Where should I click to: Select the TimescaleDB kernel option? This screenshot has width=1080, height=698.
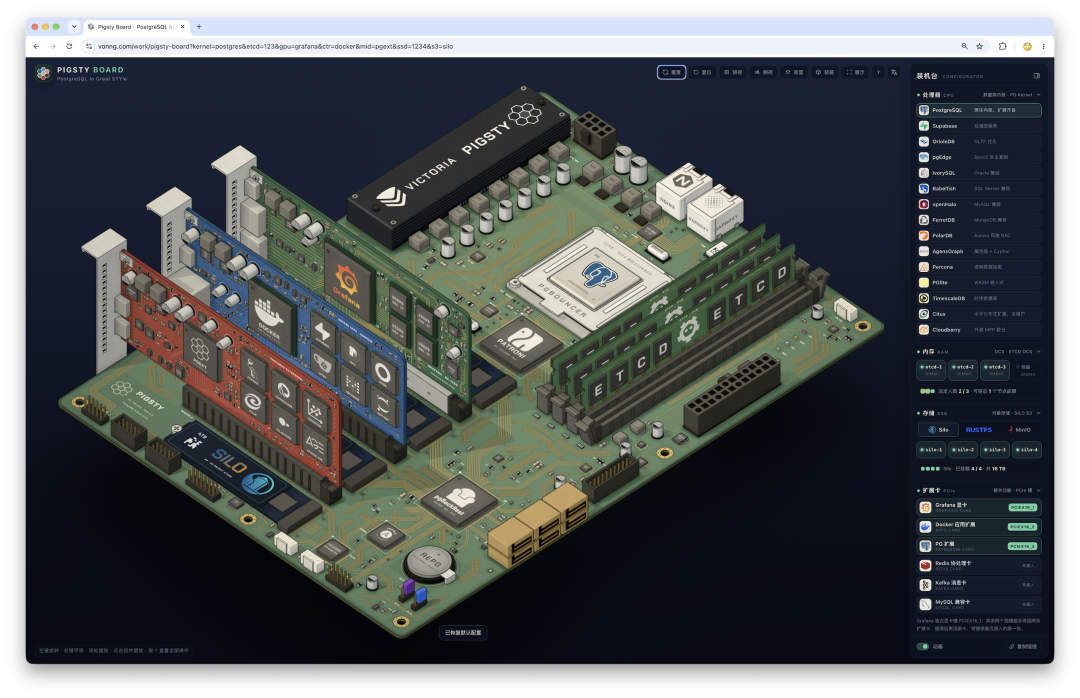[978, 298]
